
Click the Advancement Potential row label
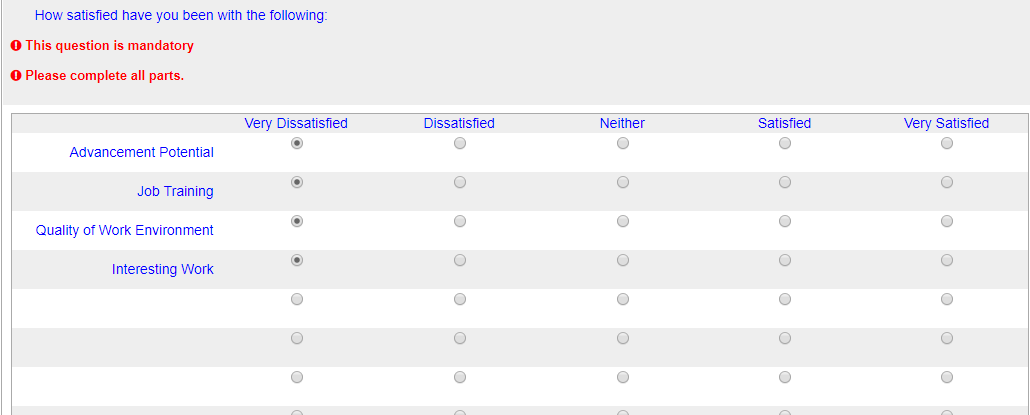click(x=141, y=153)
